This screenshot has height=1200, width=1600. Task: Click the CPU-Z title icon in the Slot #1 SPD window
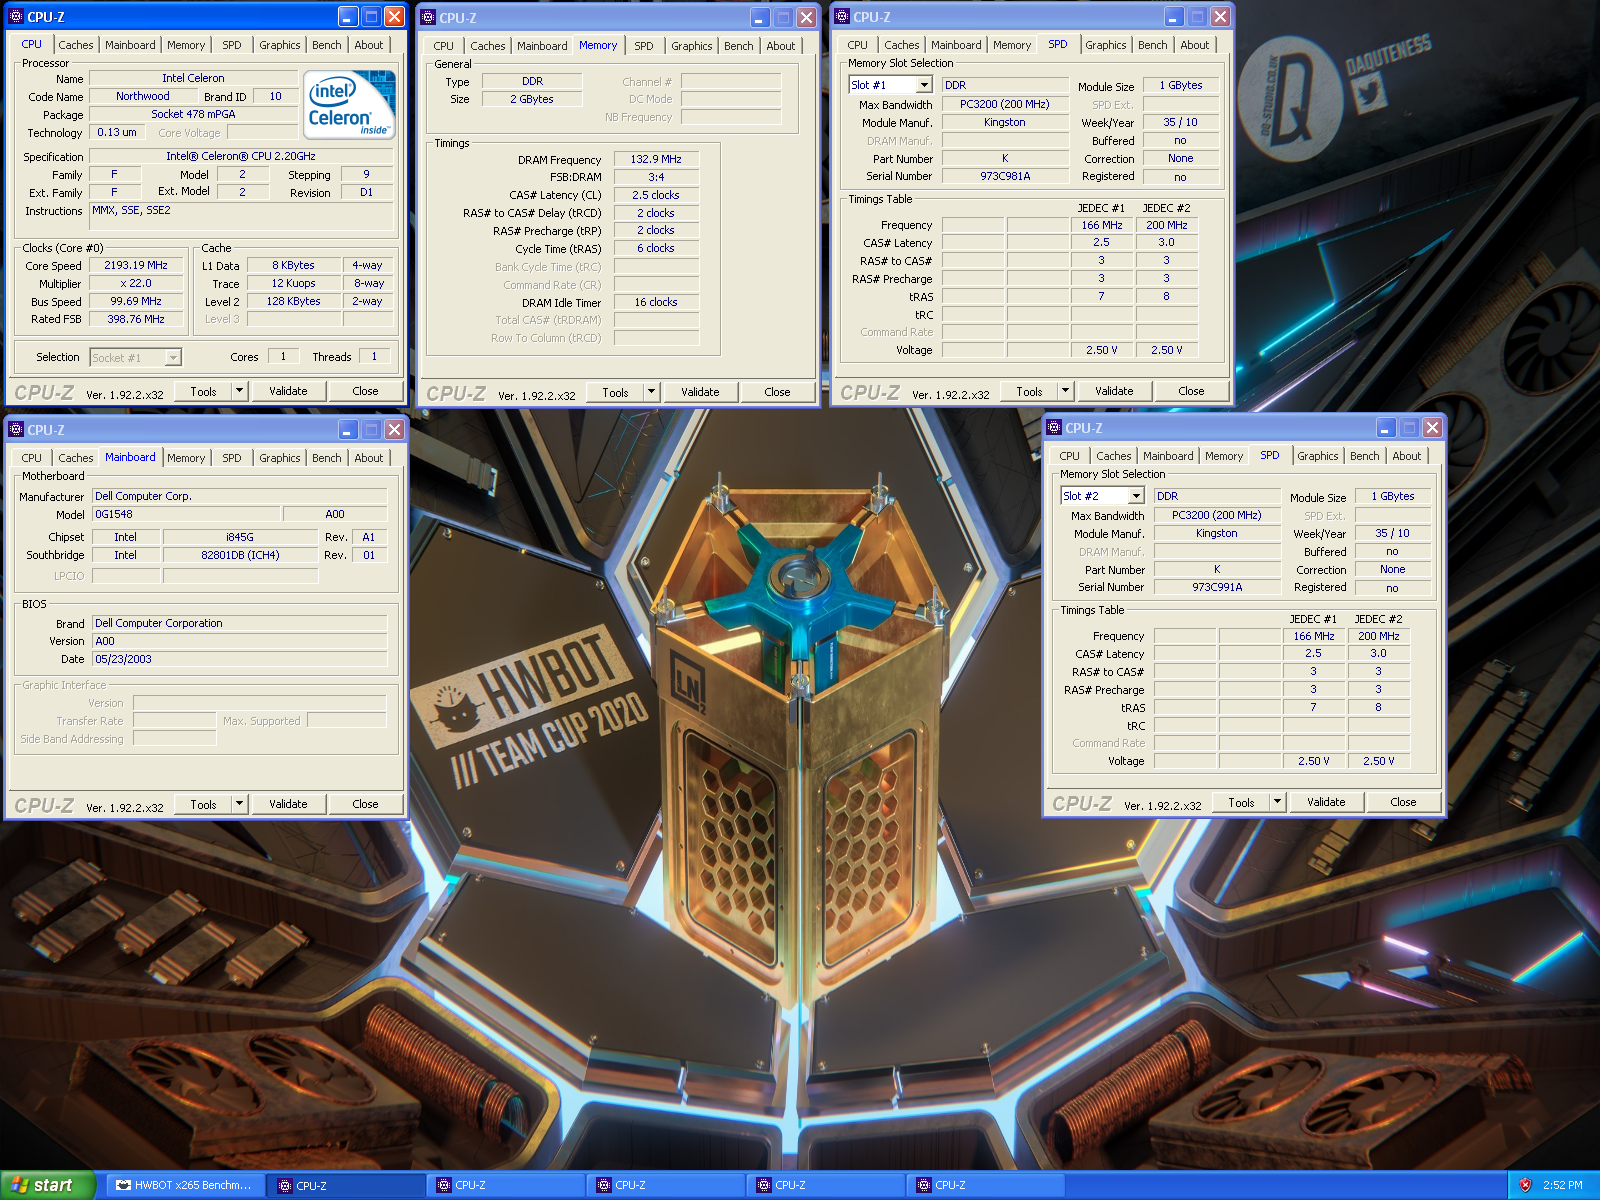point(842,17)
